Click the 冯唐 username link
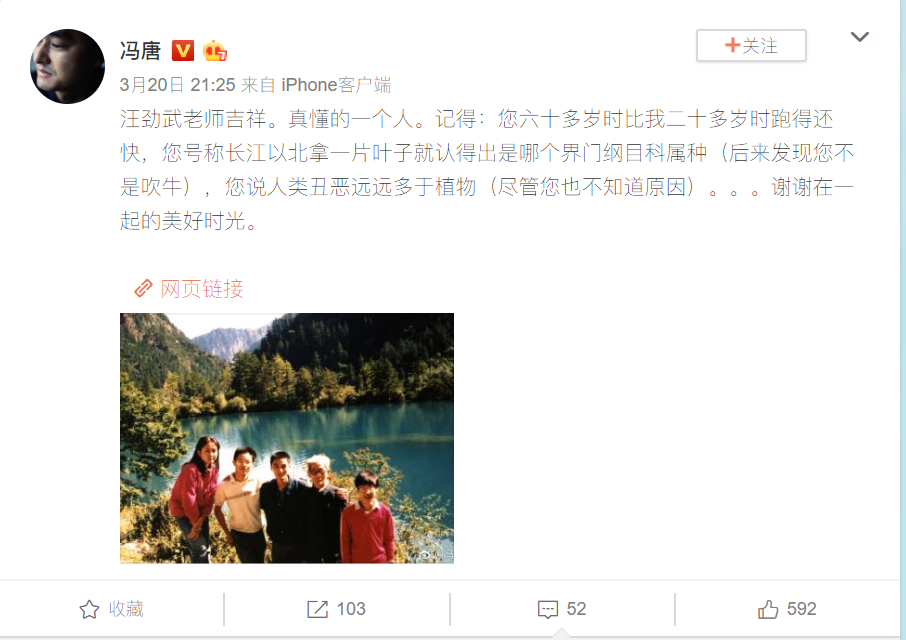Viewport: 906px width, 640px height. [140, 51]
